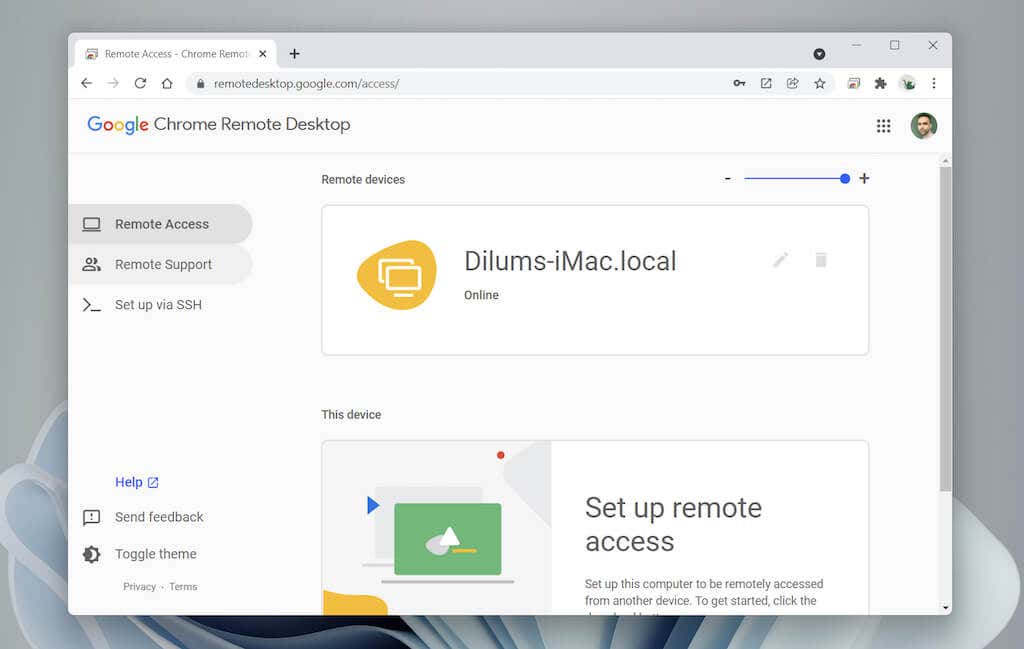This screenshot has width=1024, height=649.
Task: Select the Remote Access - Chrome Remote tab
Action: (175, 54)
